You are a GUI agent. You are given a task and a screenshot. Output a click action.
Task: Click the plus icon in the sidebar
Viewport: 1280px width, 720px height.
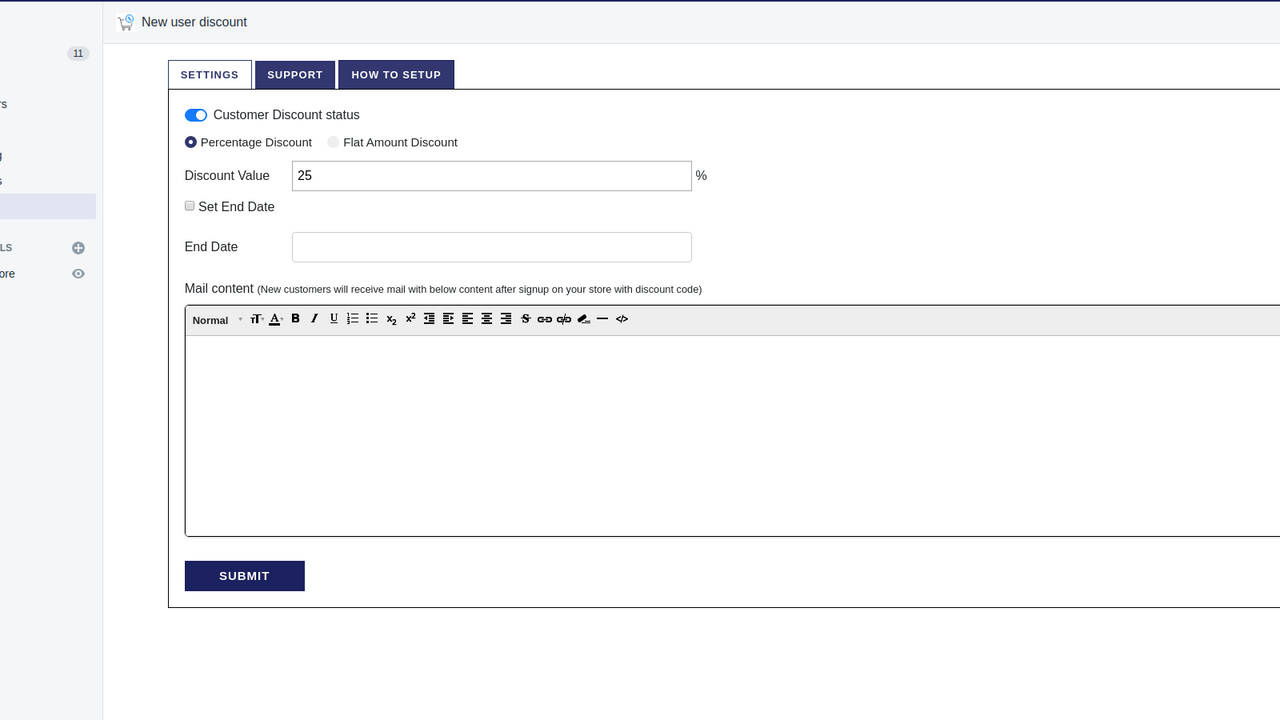pyautogui.click(x=78, y=248)
